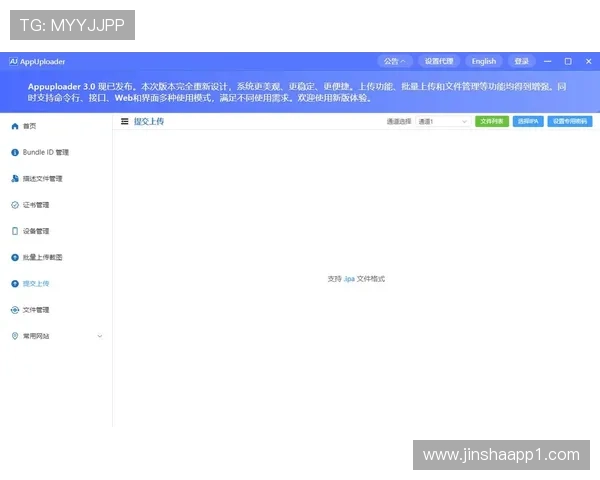
Task: Open Bundle ID 管理 info icon
Action: [x=15, y=152]
